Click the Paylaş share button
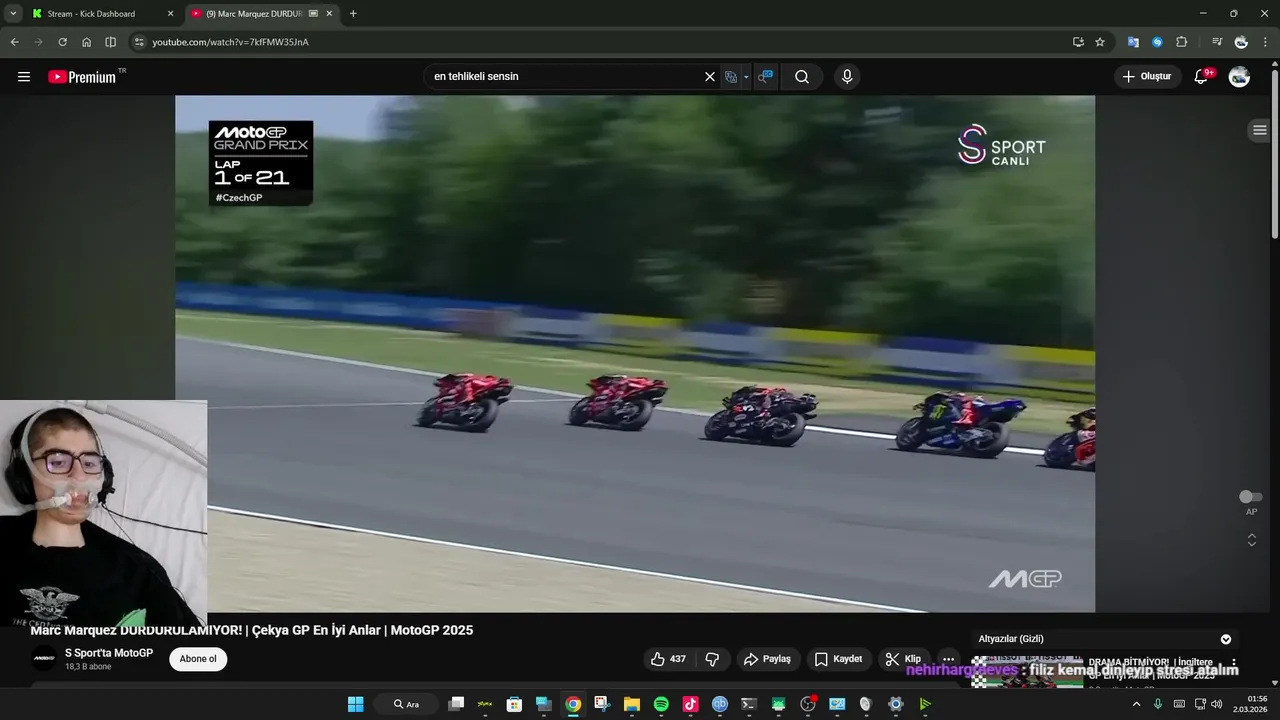1280x720 pixels. coord(767,659)
